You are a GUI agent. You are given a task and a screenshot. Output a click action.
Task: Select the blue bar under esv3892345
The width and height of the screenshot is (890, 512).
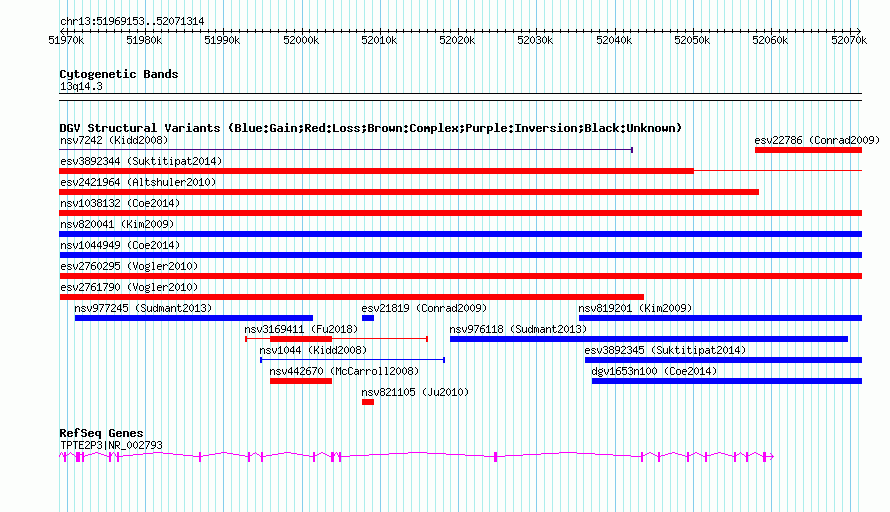pyautogui.click(x=724, y=360)
